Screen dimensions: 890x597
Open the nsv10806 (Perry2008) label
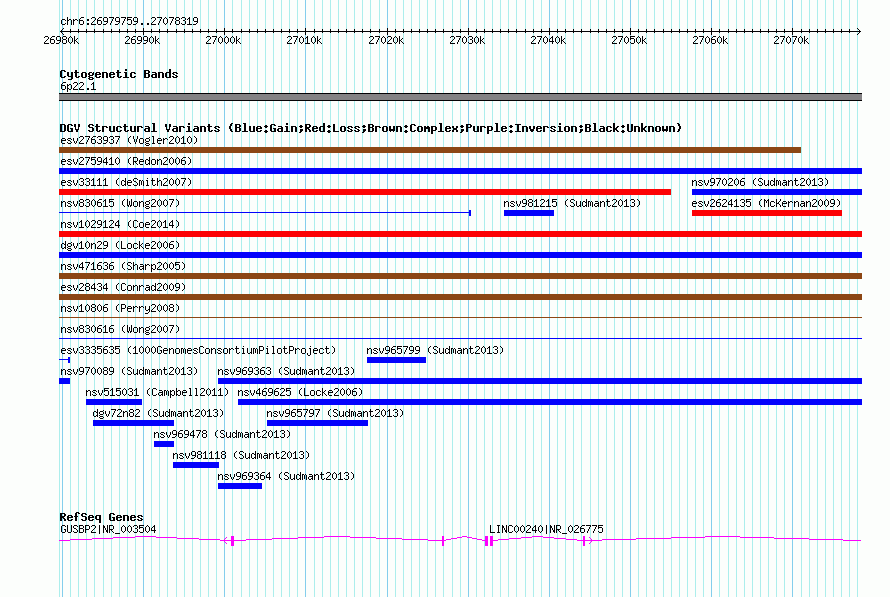[x=120, y=308]
